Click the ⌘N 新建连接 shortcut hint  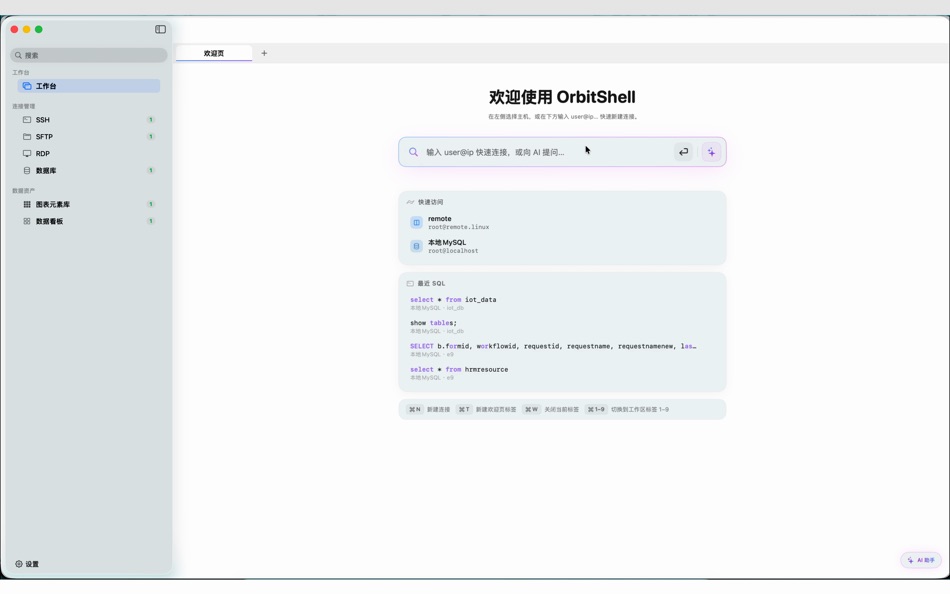[428, 410]
